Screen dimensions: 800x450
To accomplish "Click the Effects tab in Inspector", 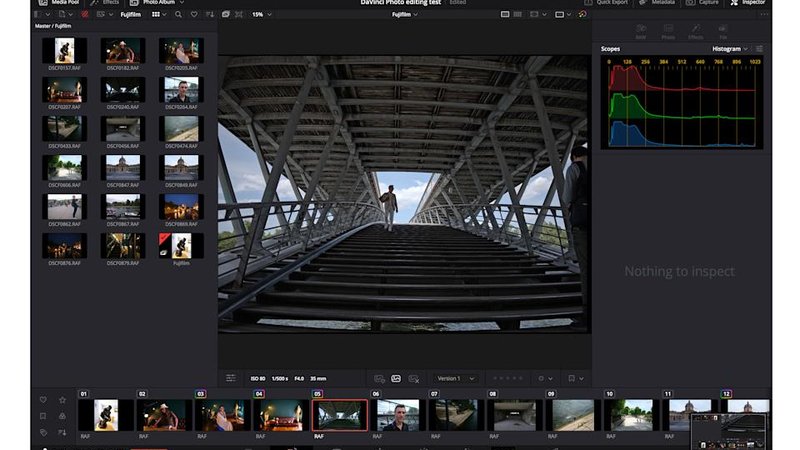I will pyautogui.click(x=695, y=32).
